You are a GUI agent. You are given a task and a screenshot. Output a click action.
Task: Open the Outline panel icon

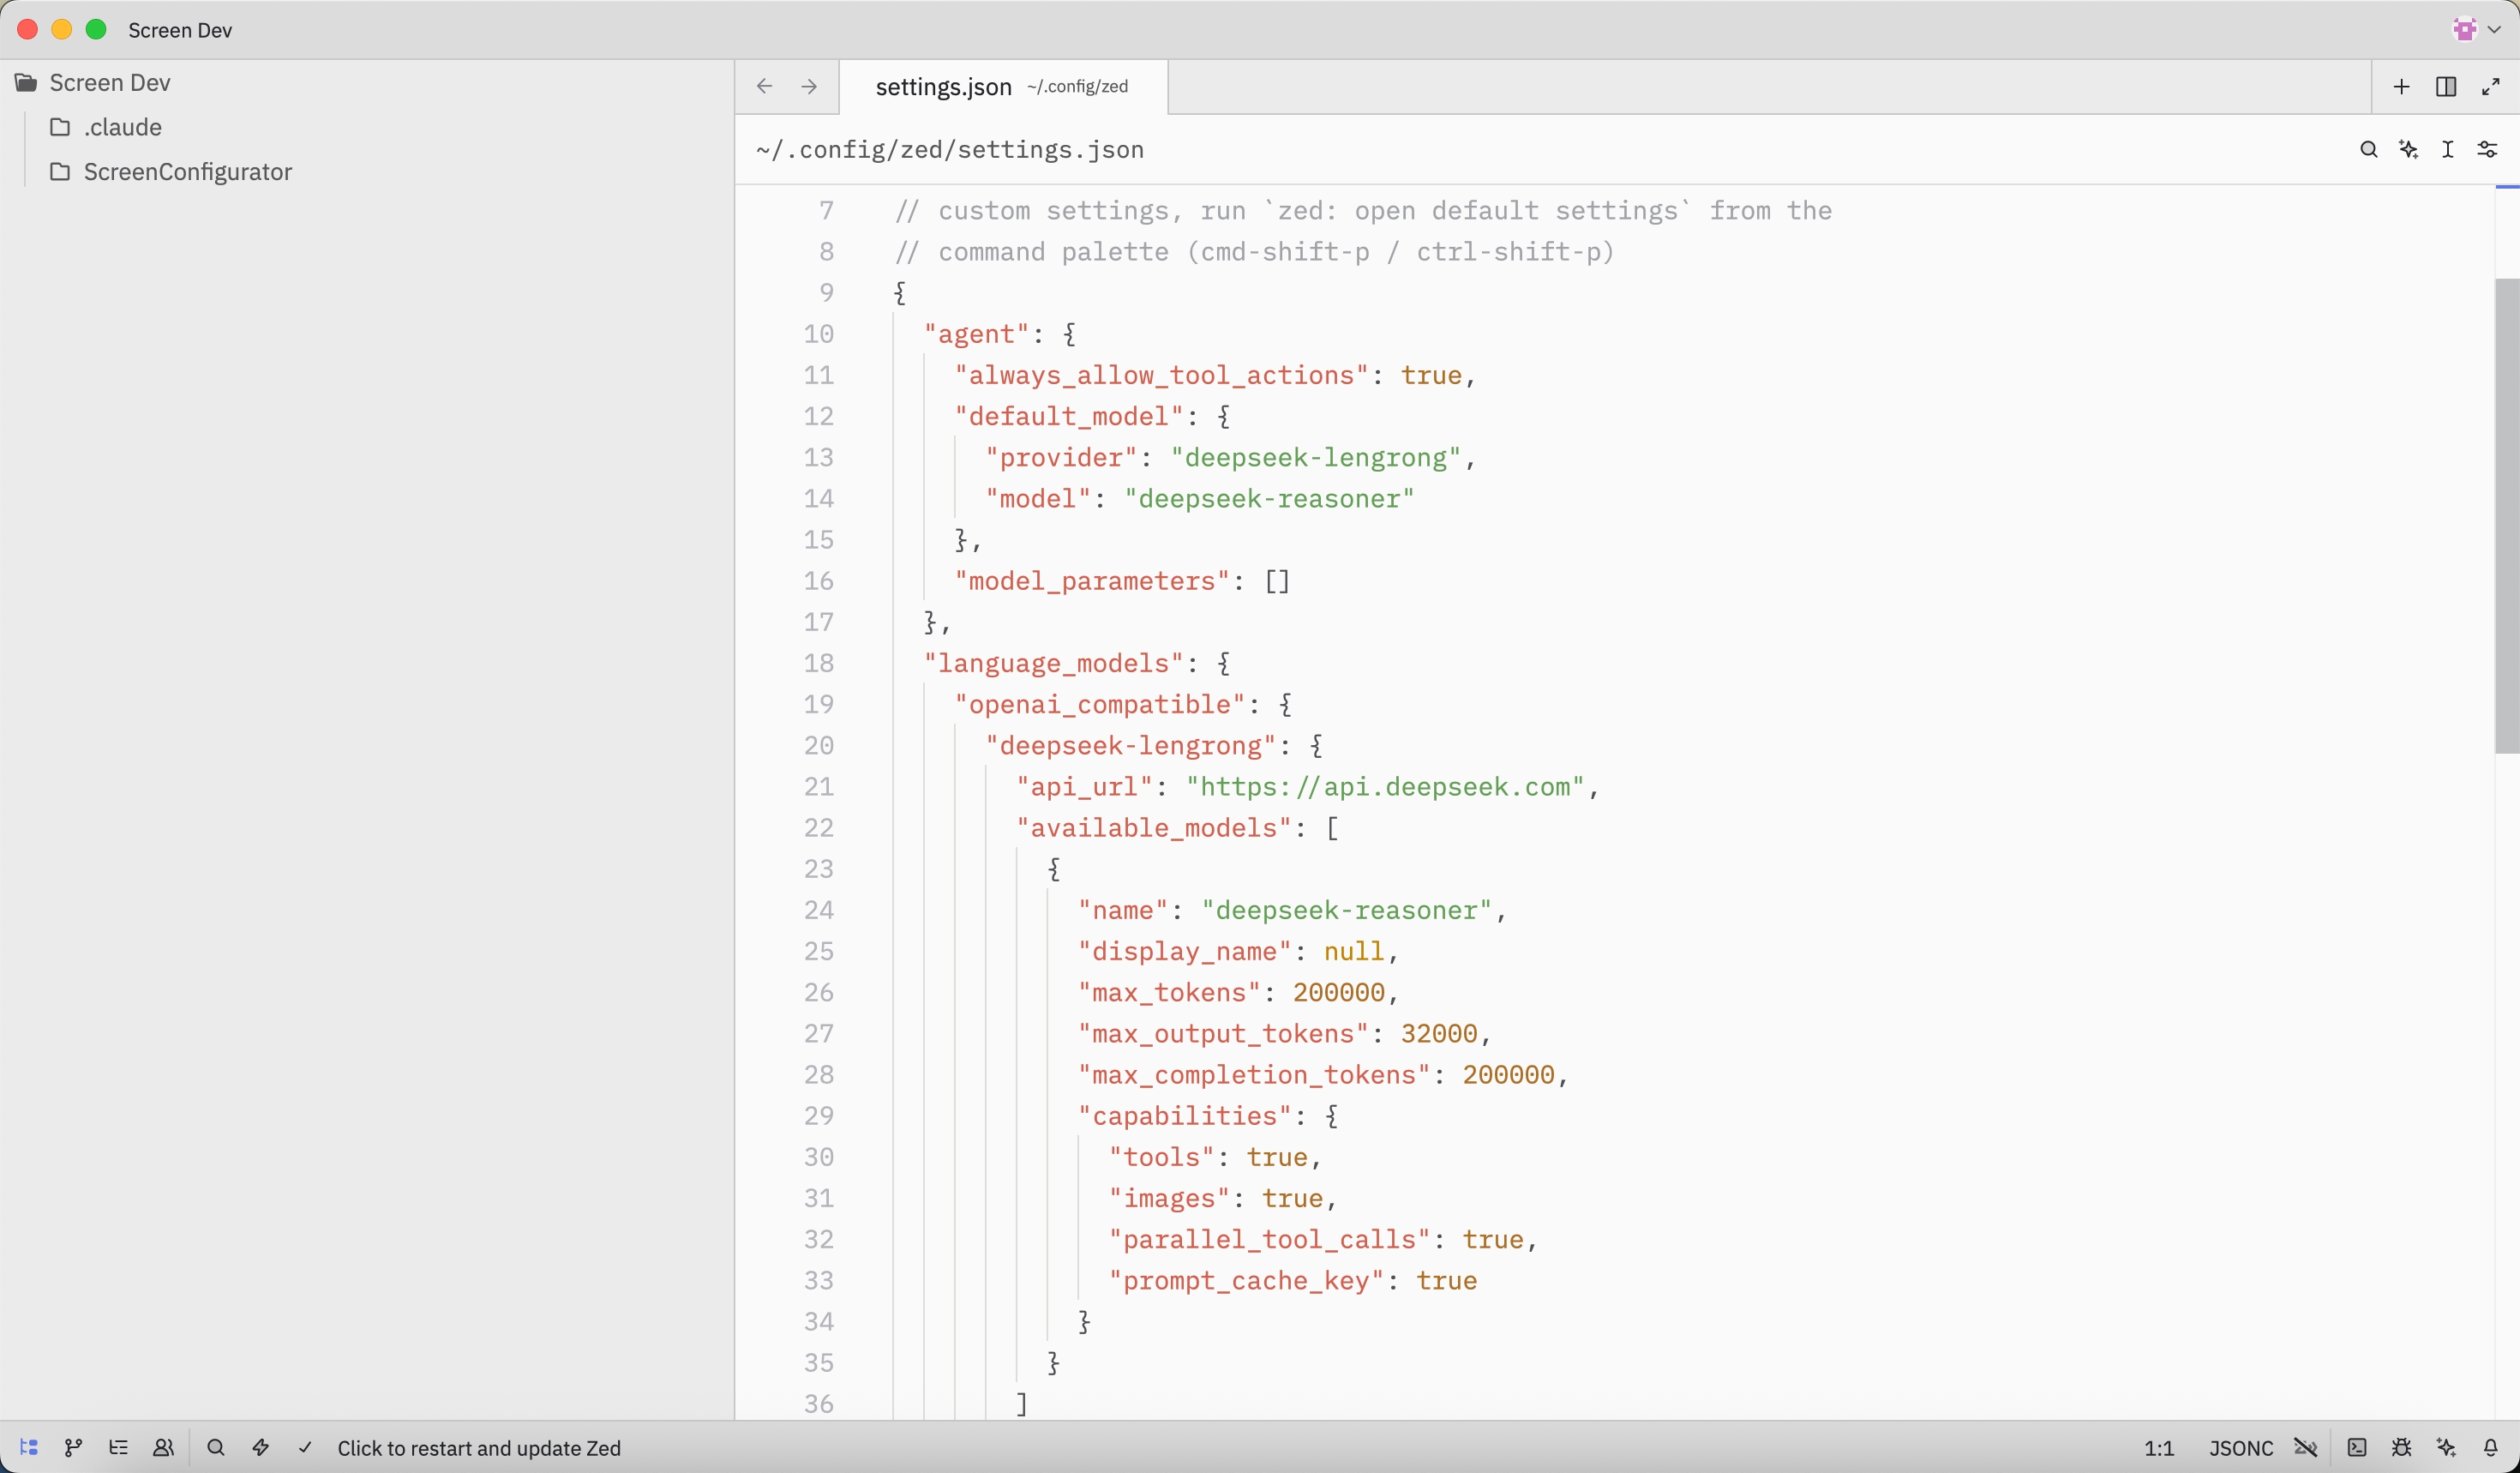(118, 1447)
